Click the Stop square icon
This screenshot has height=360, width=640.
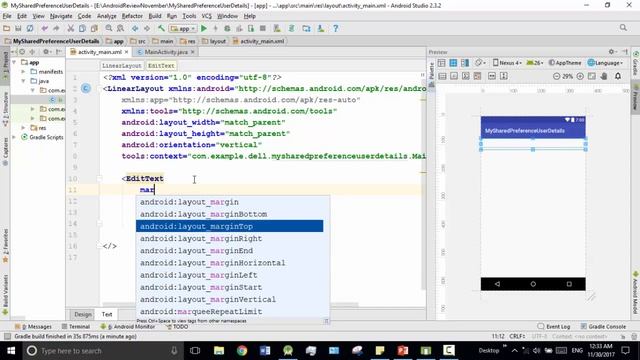(263, 28)
